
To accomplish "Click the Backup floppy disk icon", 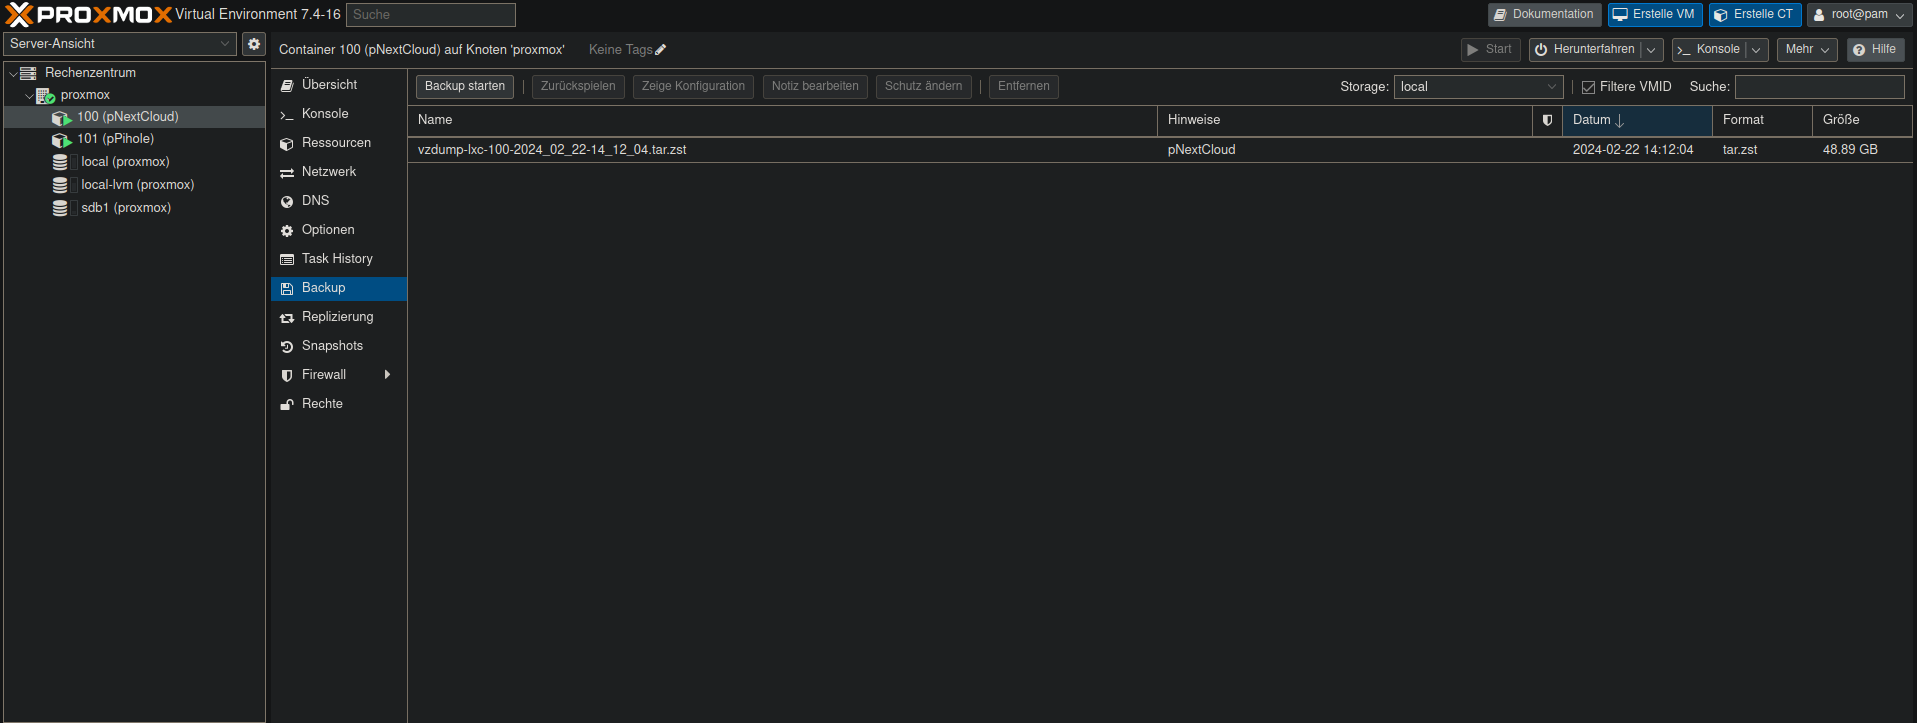I will [x=287, y=289].
